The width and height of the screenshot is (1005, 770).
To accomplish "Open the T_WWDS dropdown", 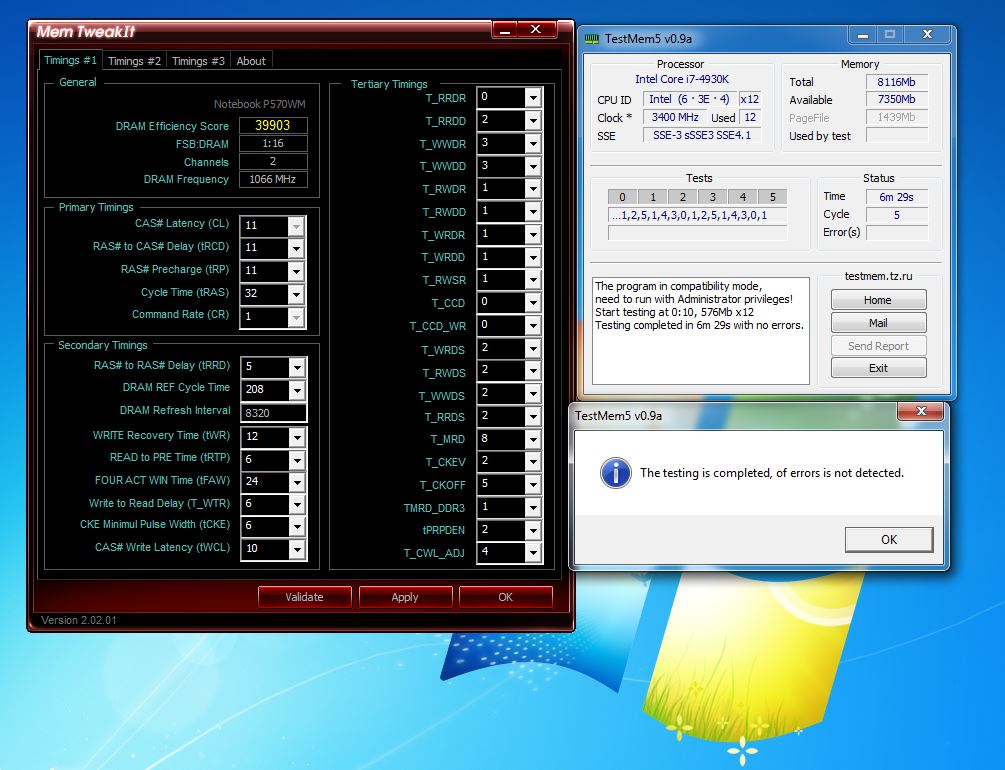I will click(x=533, y=395).
